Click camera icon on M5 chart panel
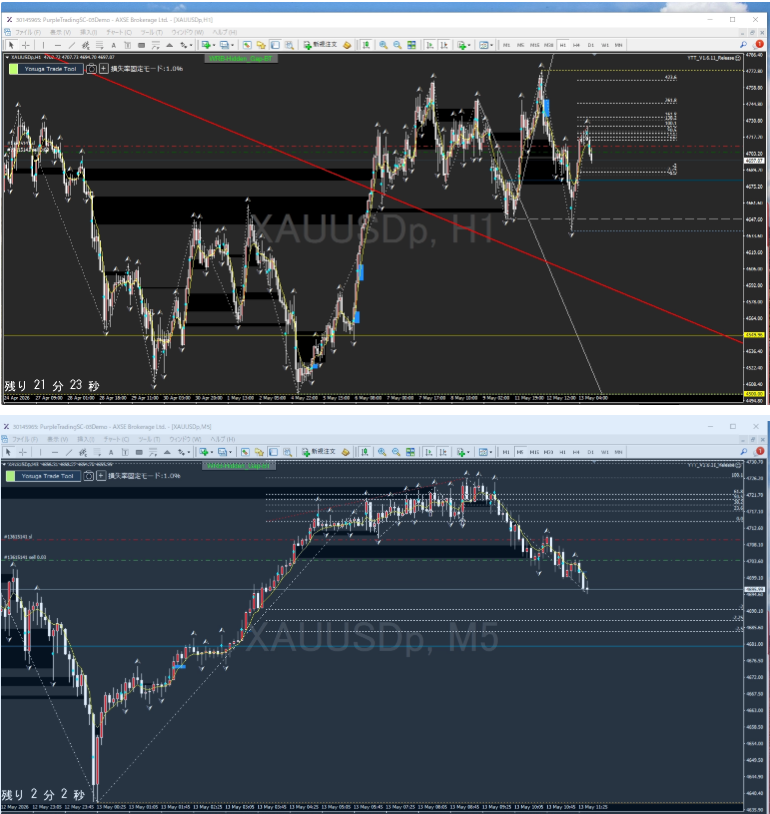 pyautogui.click(x=89, y=476)
